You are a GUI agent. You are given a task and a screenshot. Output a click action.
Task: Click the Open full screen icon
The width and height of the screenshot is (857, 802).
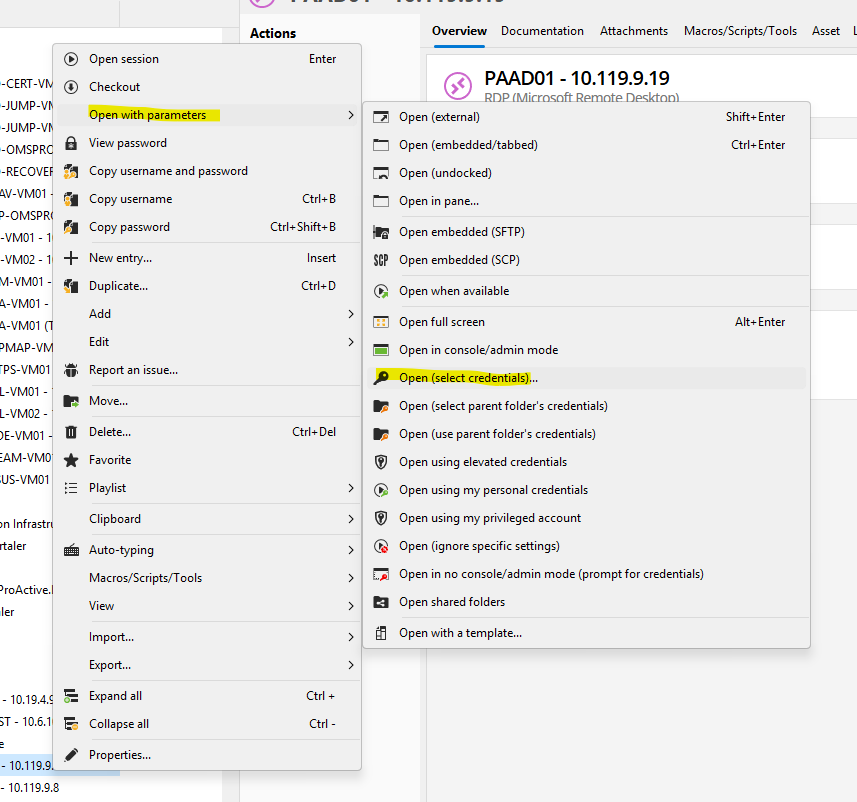[381, 323]
